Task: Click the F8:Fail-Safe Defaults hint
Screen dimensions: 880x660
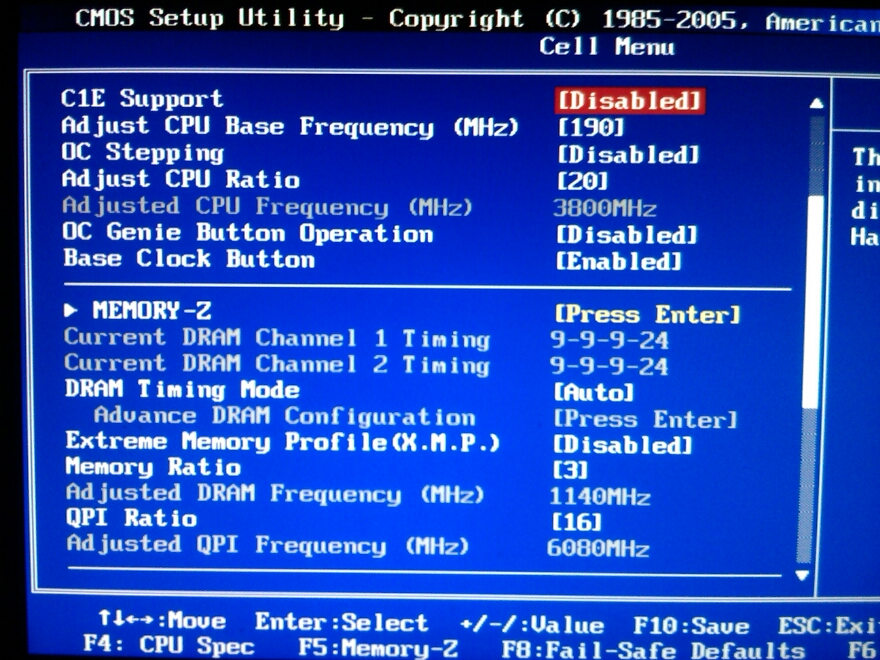Action: pyautogui.click(x=653, y=650)
